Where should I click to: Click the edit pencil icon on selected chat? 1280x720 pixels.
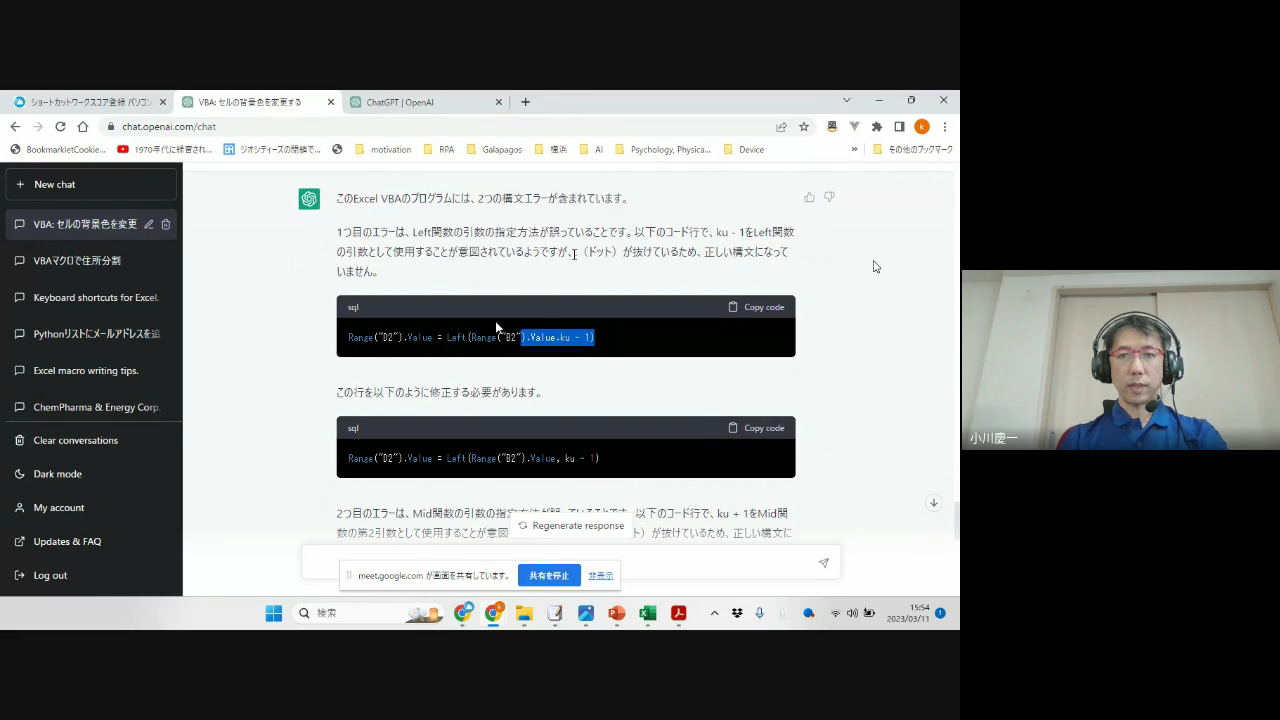(149, 224)
